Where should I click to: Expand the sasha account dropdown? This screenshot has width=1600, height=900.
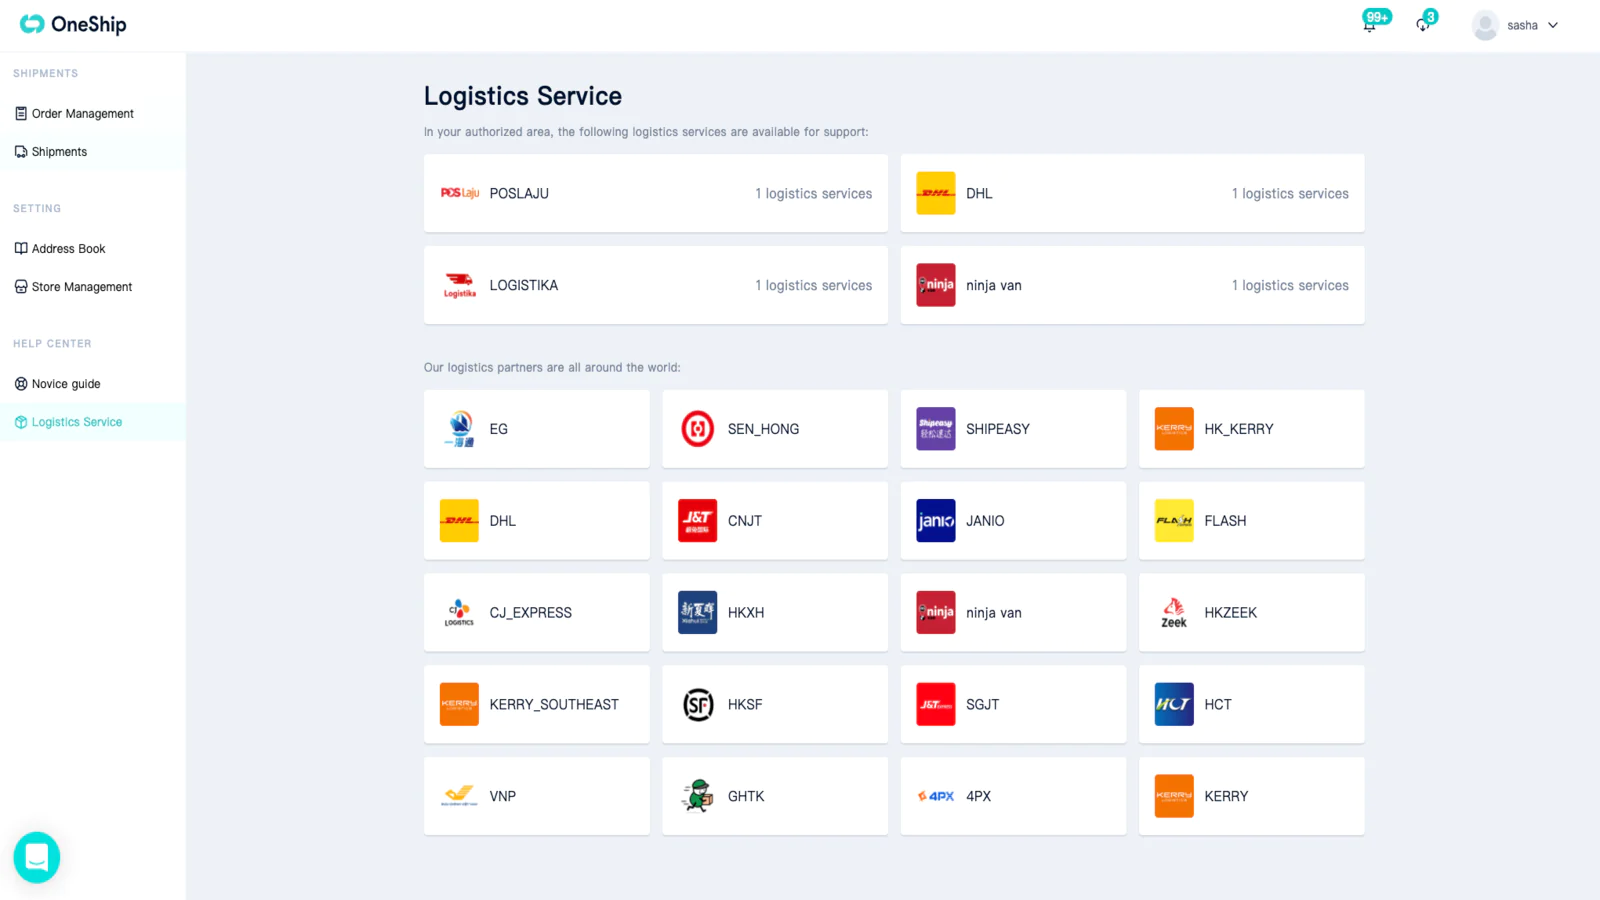tap(1553, 26)
